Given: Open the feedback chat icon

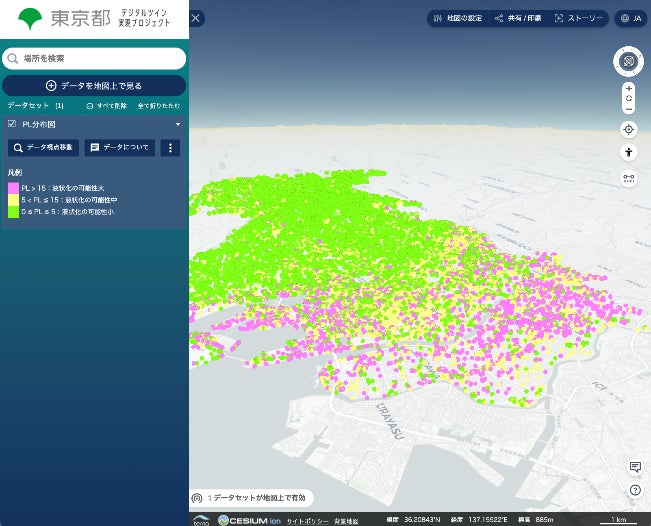Looking at the screenshot, I should [x=635, y=467].
